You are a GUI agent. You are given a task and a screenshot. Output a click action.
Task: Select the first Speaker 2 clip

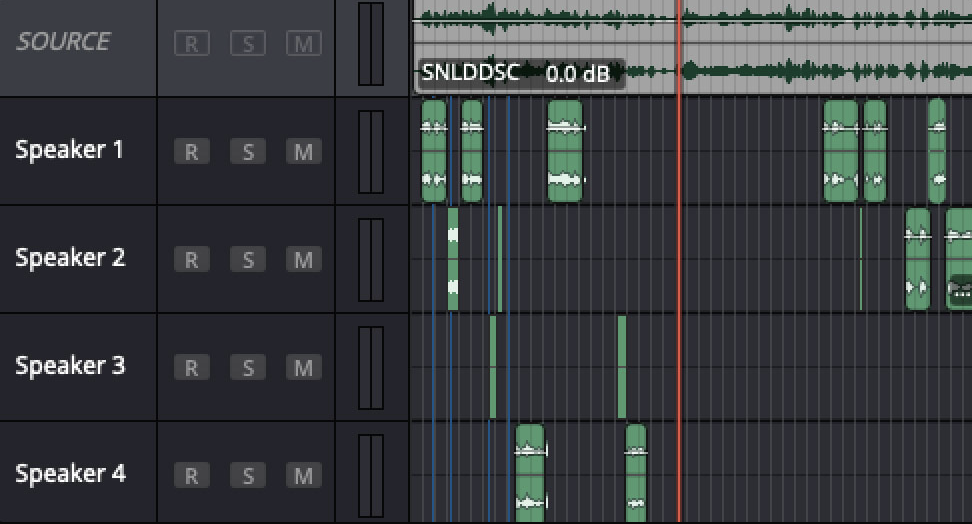click(x=453, y=259)
